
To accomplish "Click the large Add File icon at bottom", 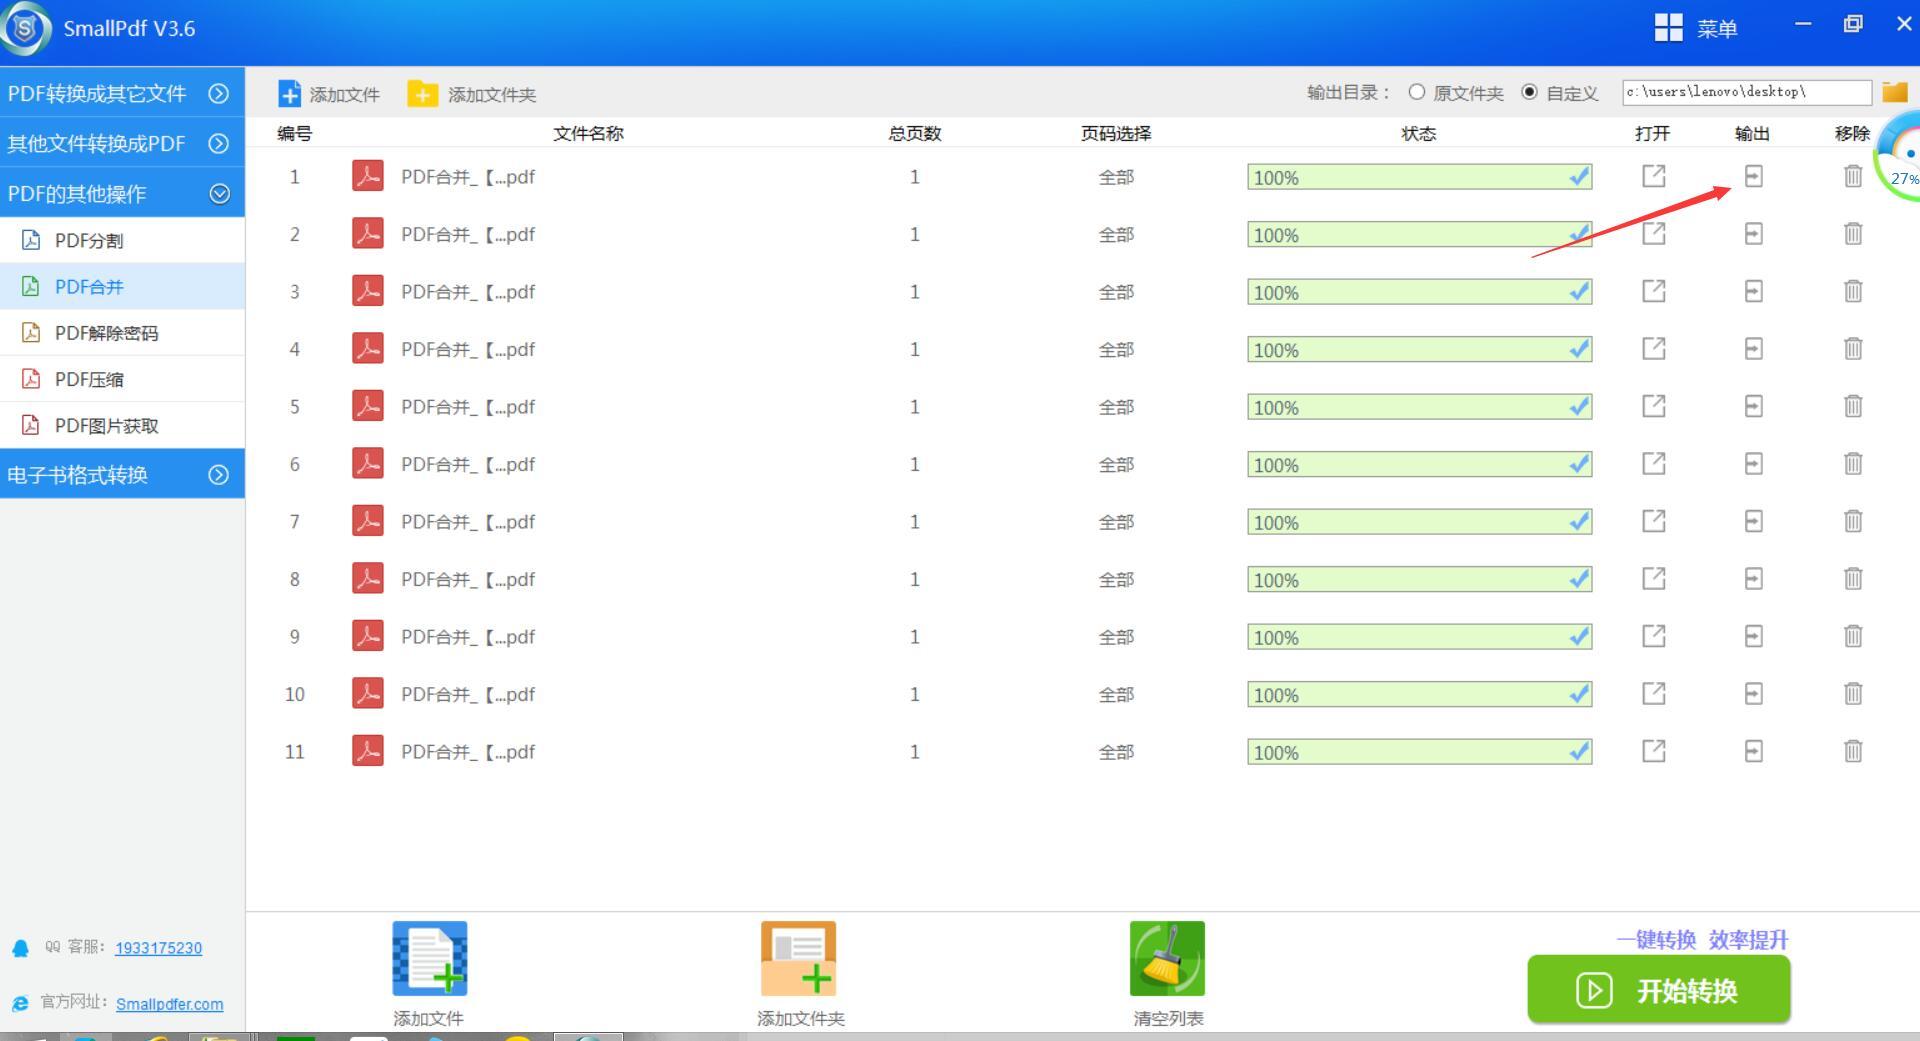I will coord(429,959).
